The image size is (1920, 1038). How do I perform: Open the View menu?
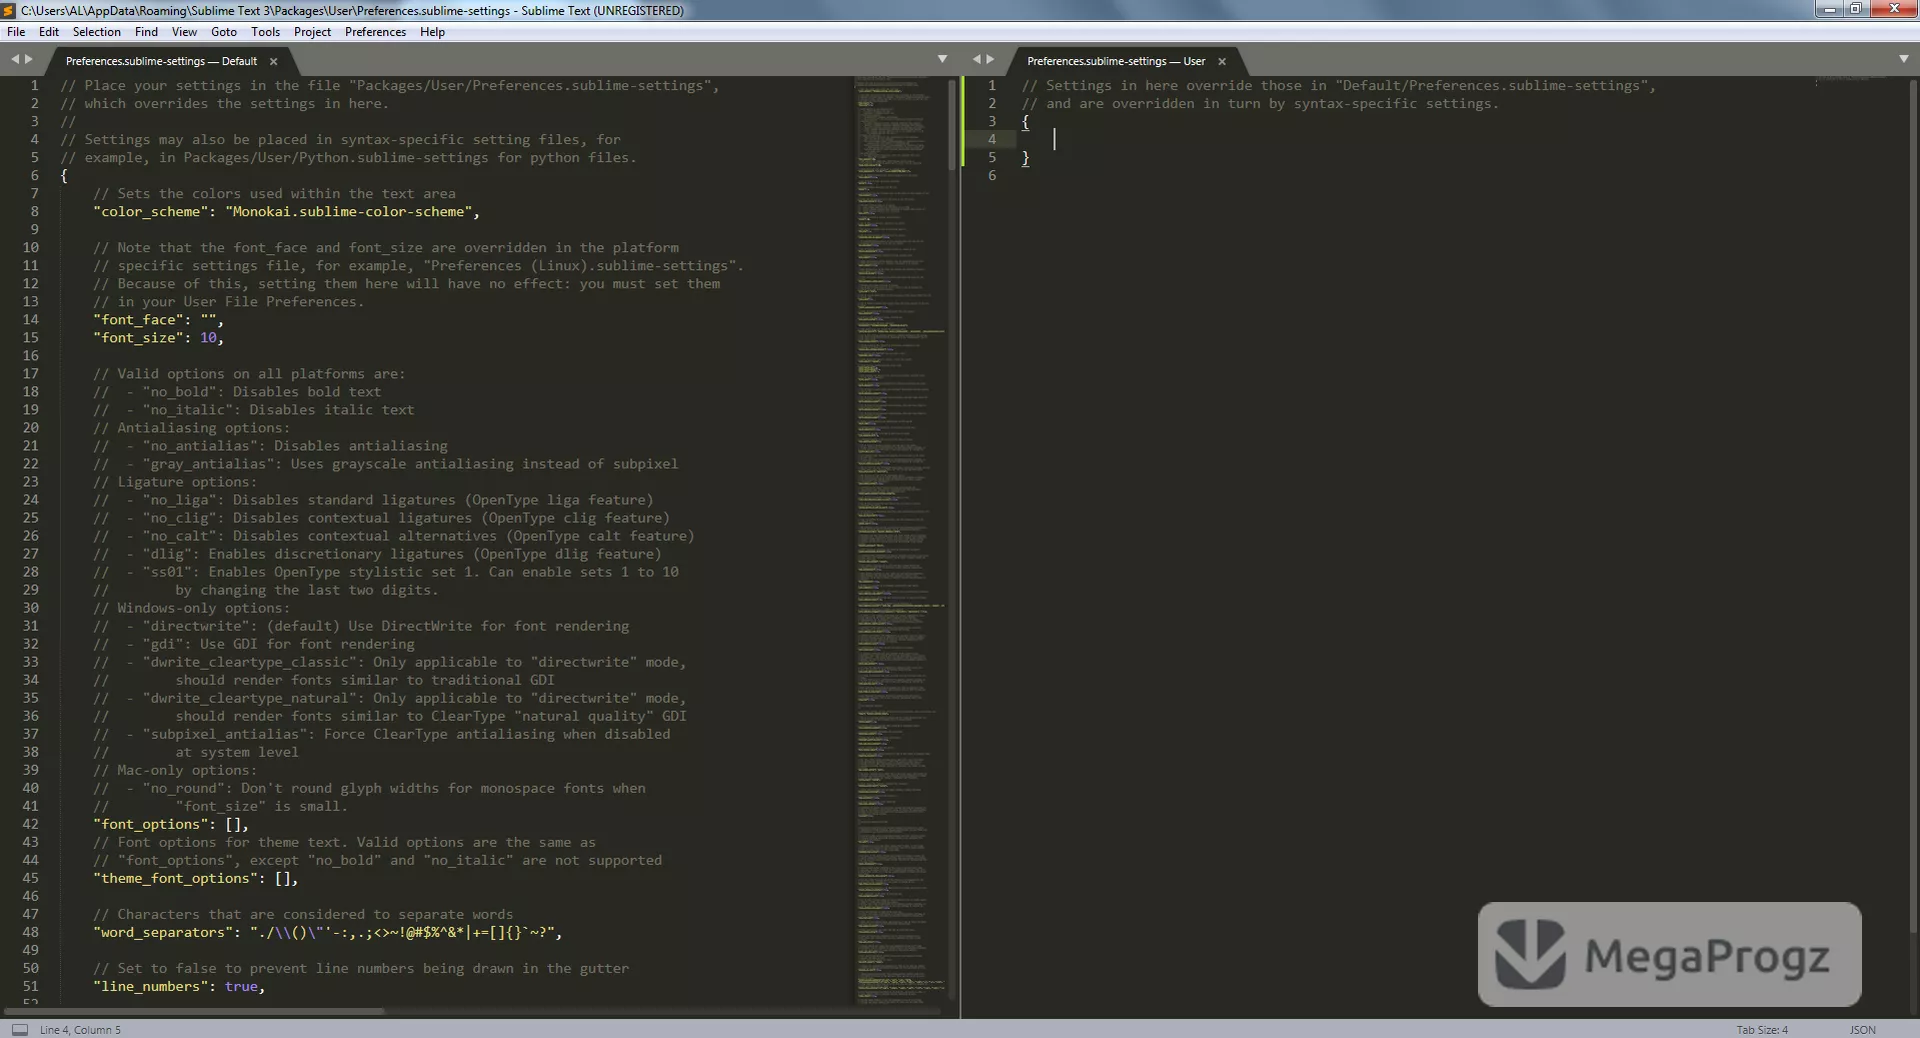click(x=185, y=32)
